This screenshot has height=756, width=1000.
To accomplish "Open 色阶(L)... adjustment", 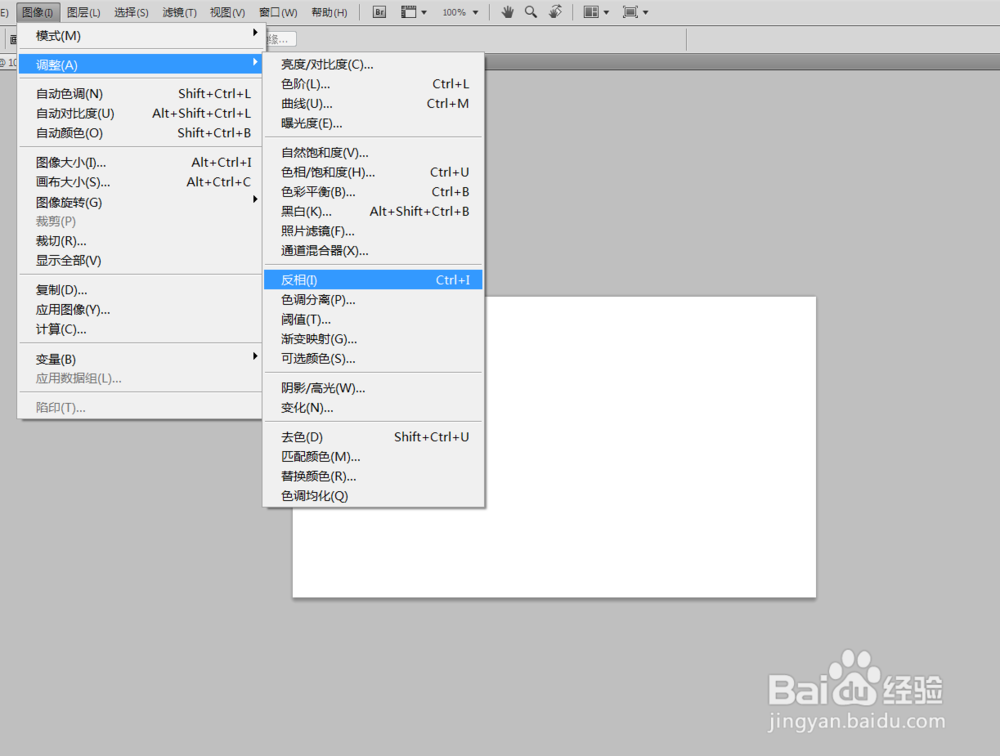I will (373, 84).
